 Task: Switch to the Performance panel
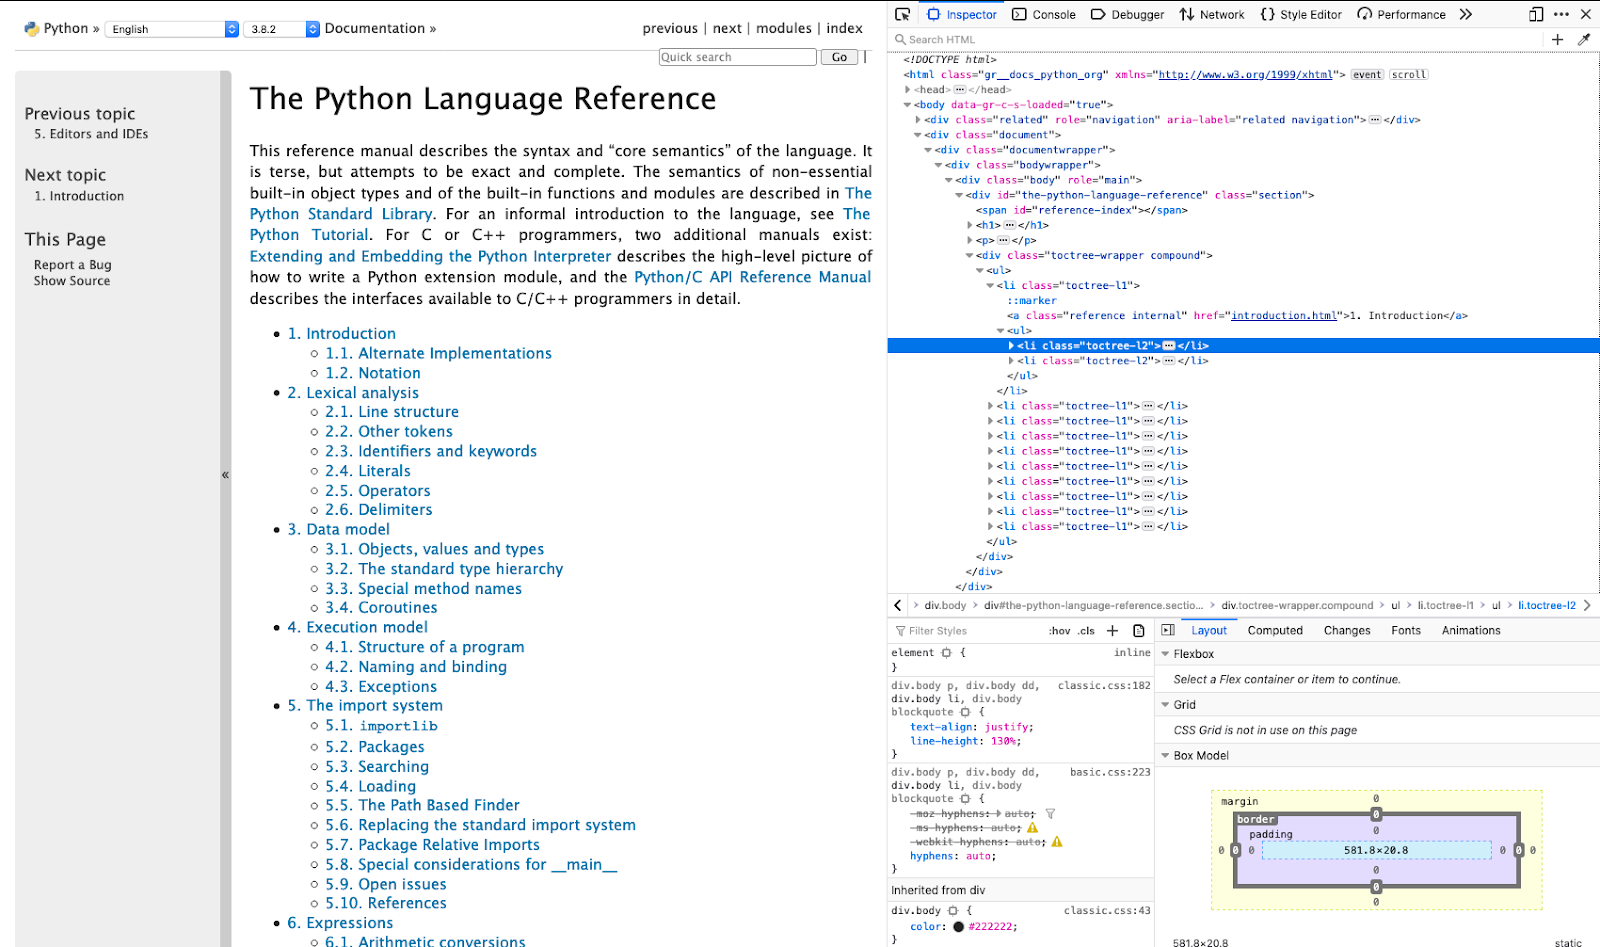pyautogui.click(x=1401, y=14)
